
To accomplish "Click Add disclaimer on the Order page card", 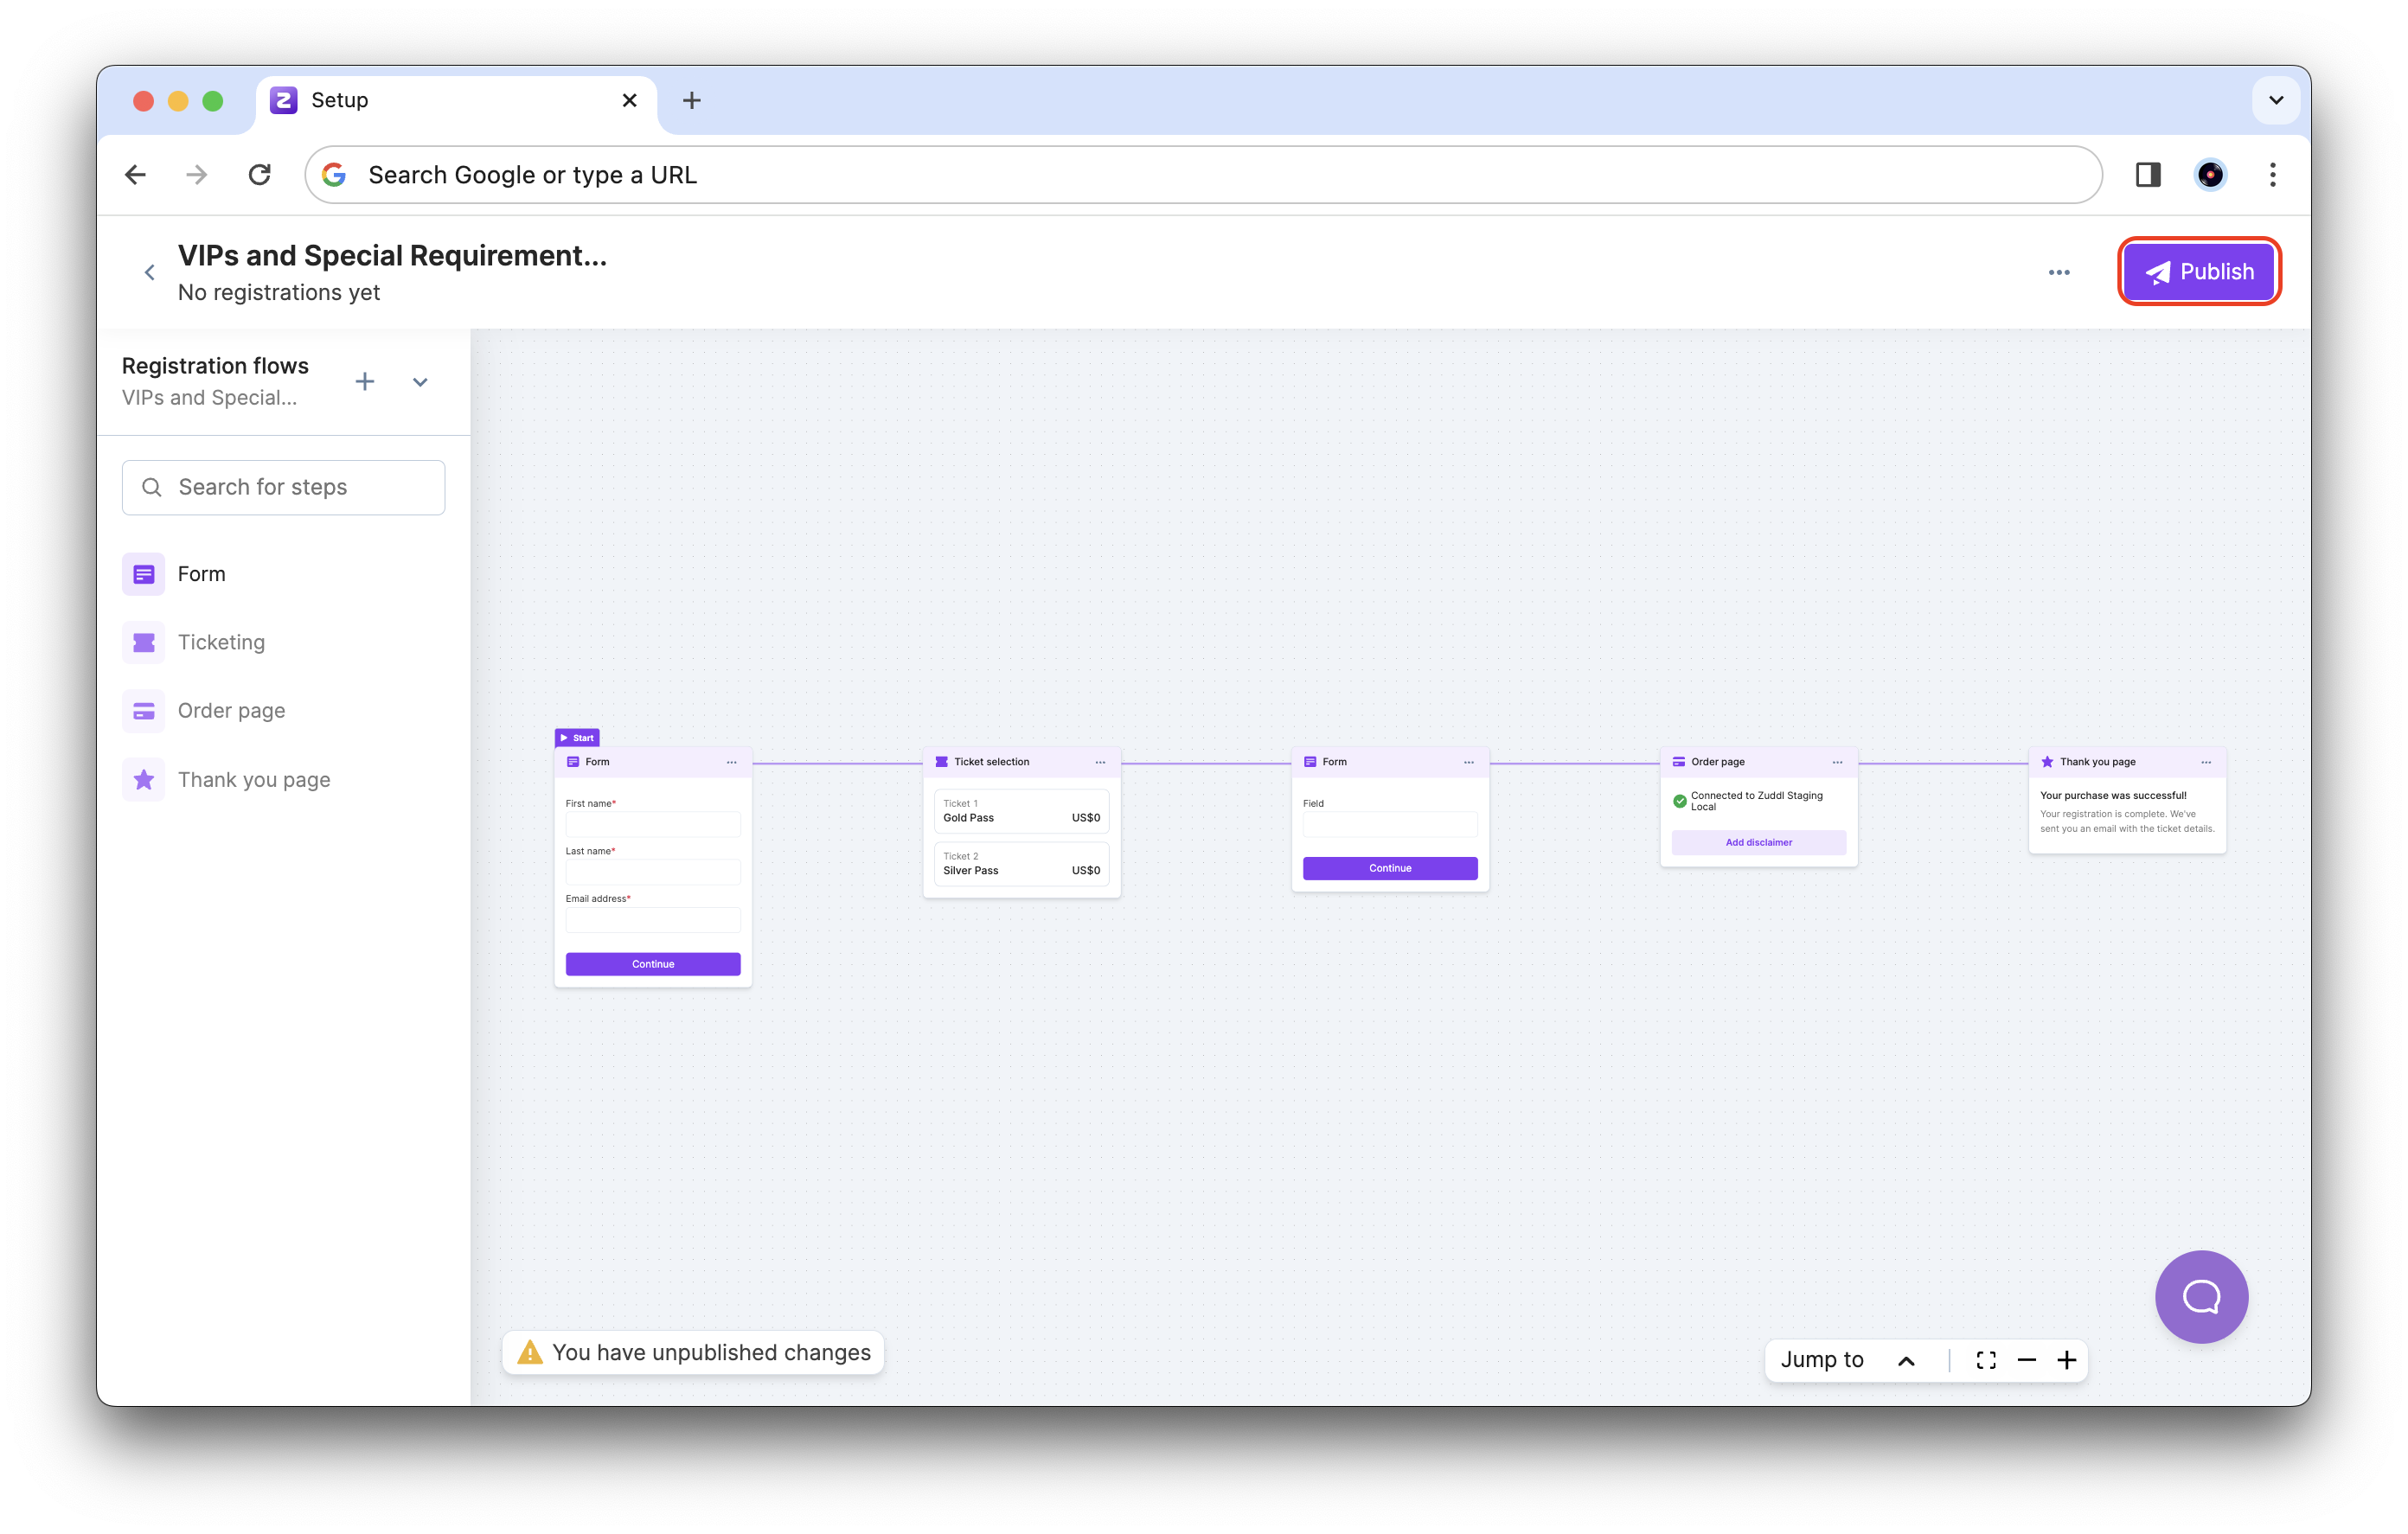I will (x=1758, y=842).
